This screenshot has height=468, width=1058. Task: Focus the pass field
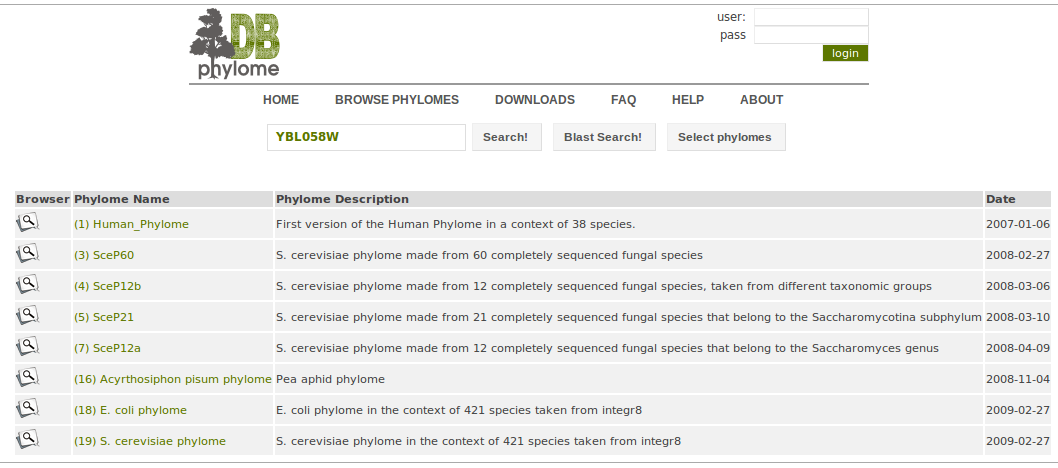click(811, 35)
